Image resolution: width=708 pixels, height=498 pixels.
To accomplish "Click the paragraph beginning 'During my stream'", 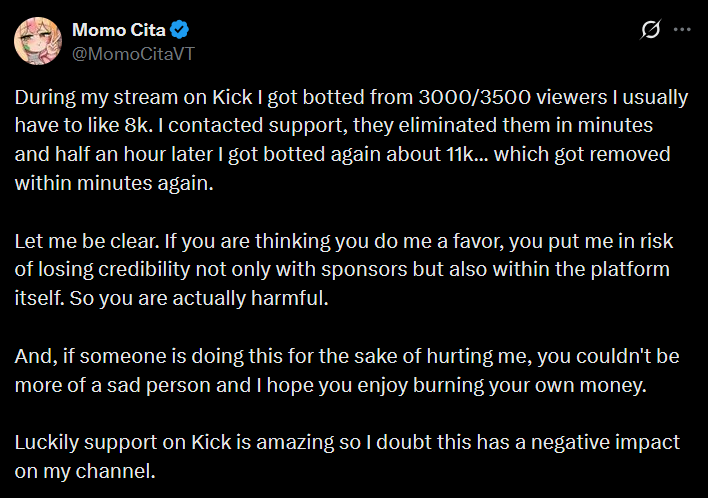I will (350, 141).
